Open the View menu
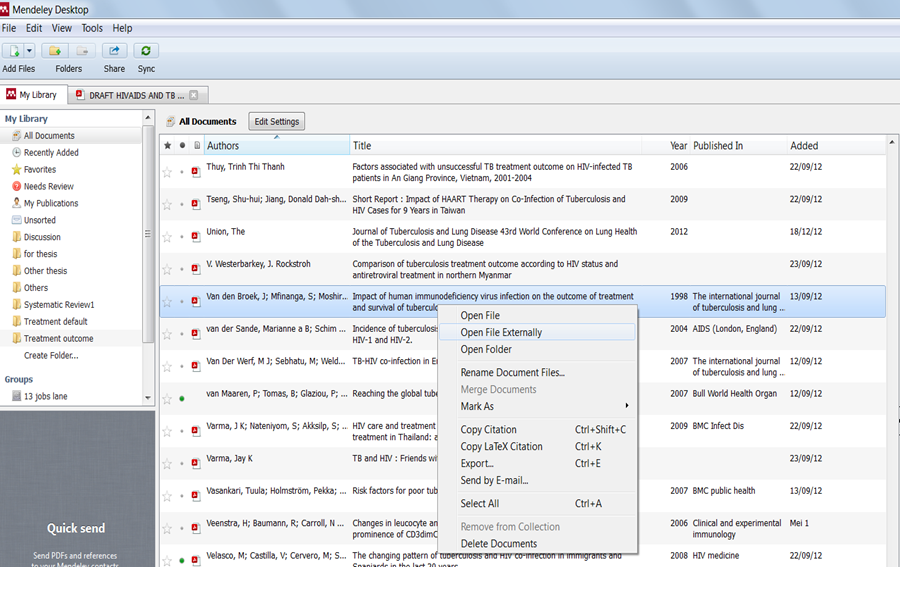This screenshot has height=613, width=900. point(61,28)
